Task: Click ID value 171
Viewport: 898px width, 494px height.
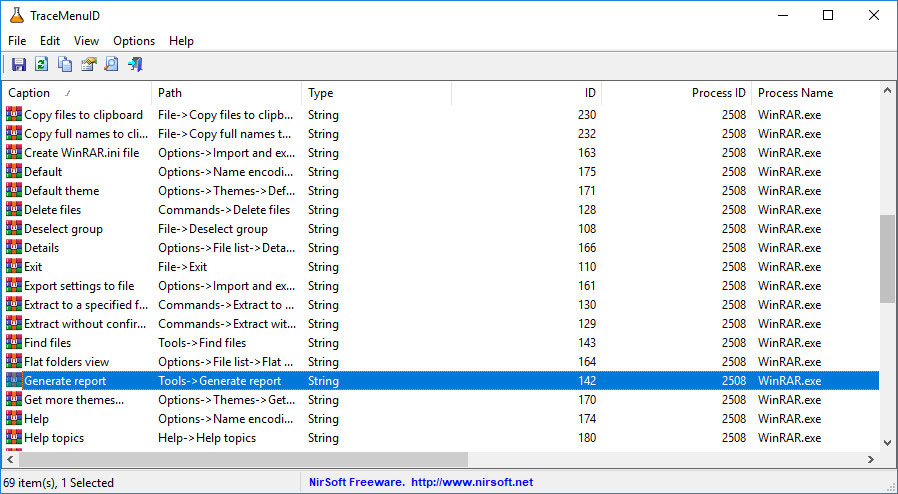Action: (x=587, y=191)
